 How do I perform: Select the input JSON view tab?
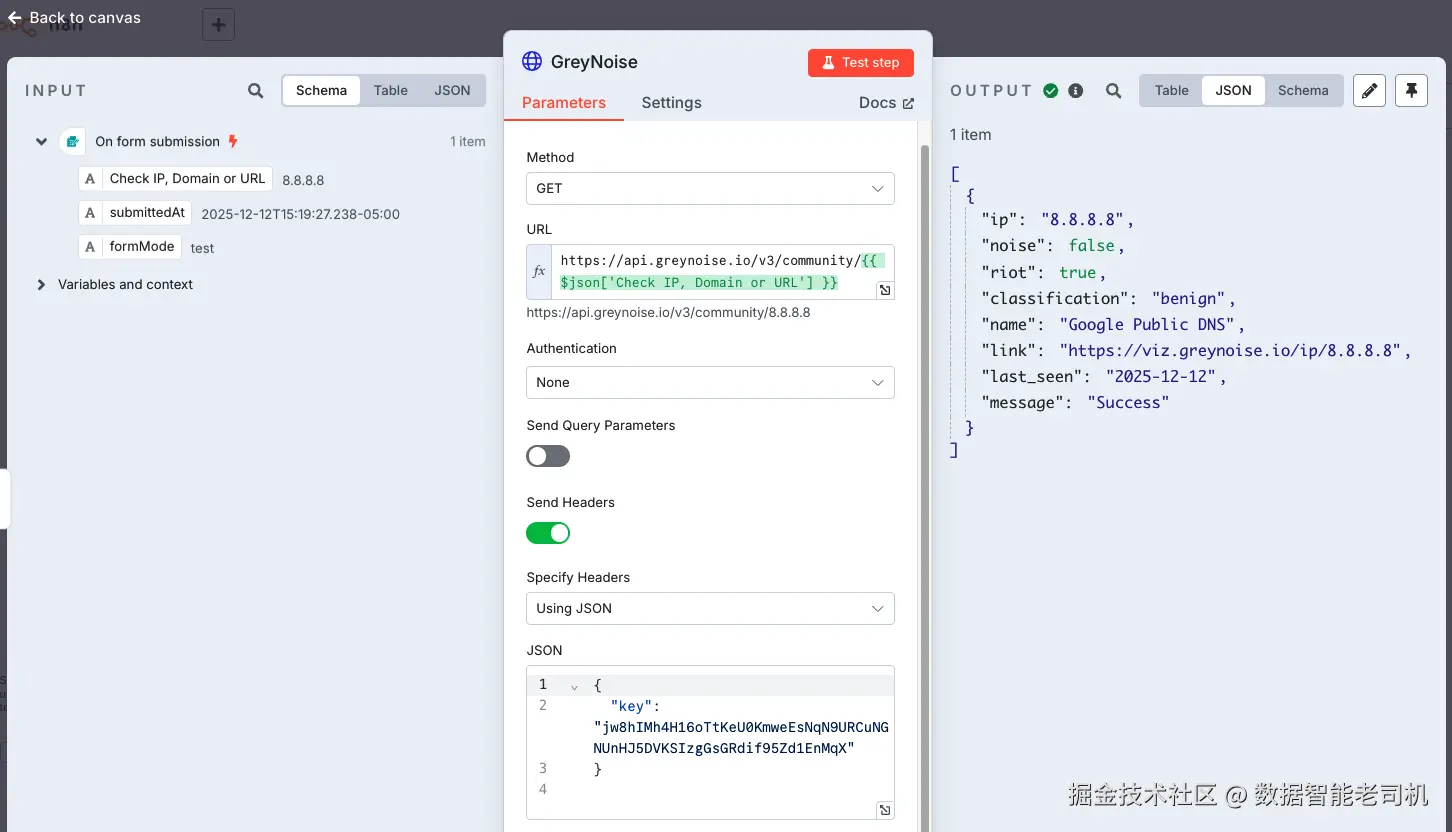(452, 90)
